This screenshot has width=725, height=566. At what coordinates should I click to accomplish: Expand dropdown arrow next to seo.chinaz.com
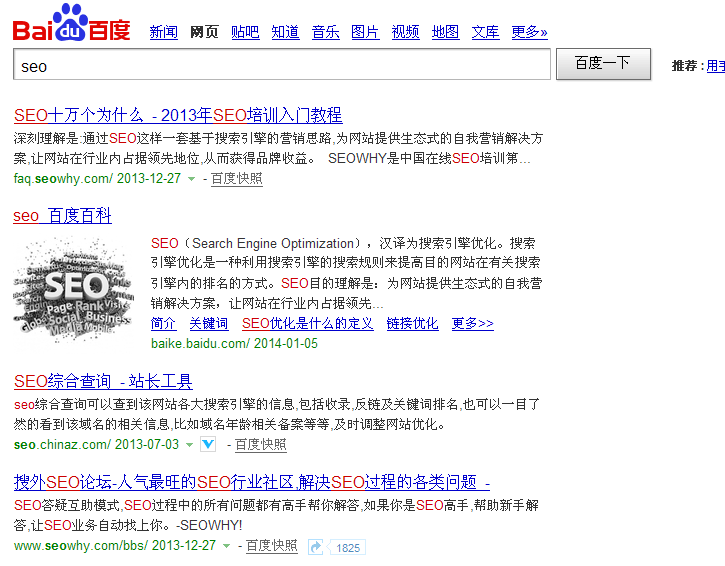pyautogui.click(x=189, y=445)
